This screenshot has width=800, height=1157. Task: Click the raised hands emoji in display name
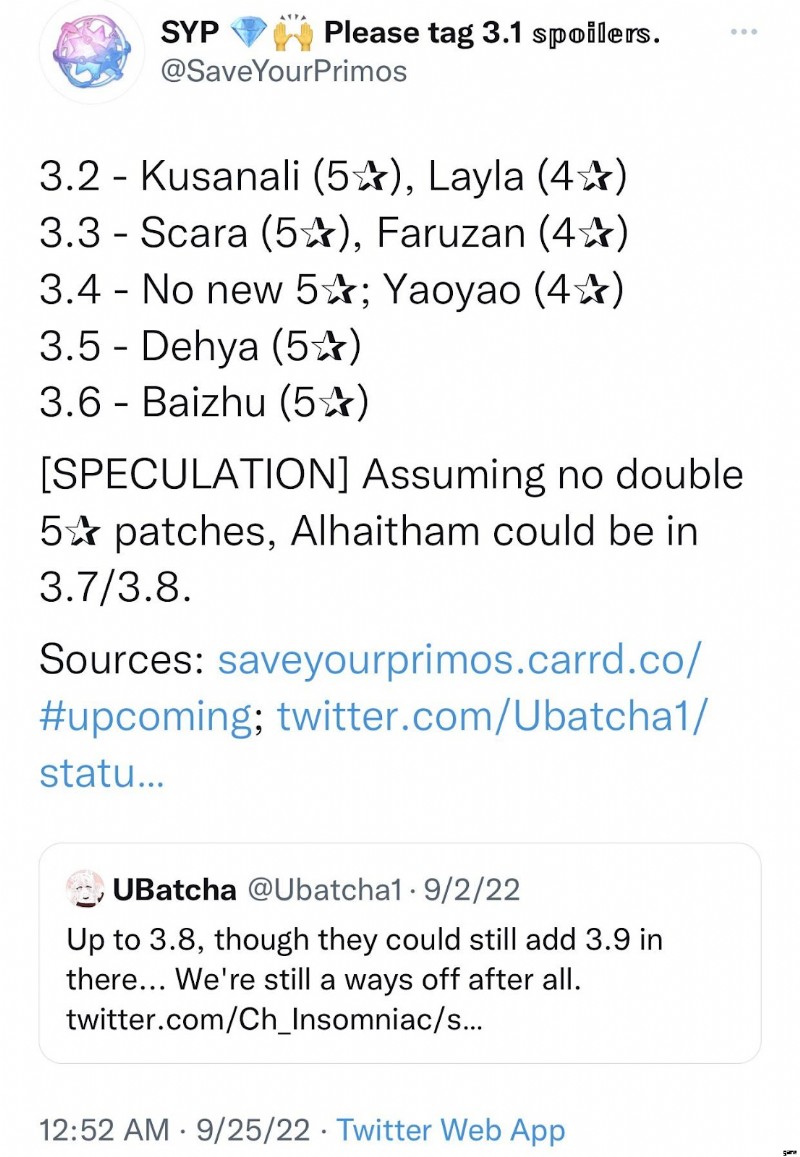[290, 32]
